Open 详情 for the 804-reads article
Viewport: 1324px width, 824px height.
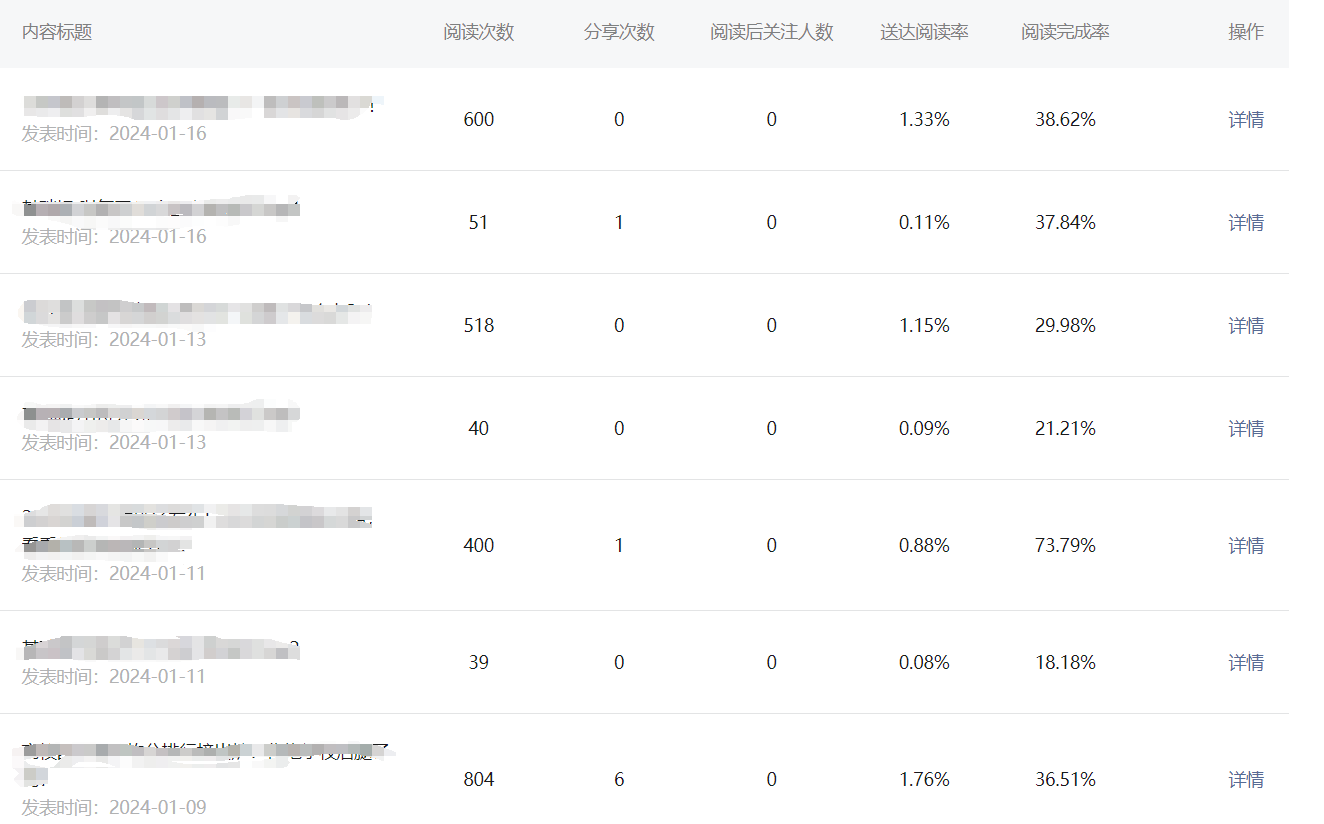point(1246,780)
